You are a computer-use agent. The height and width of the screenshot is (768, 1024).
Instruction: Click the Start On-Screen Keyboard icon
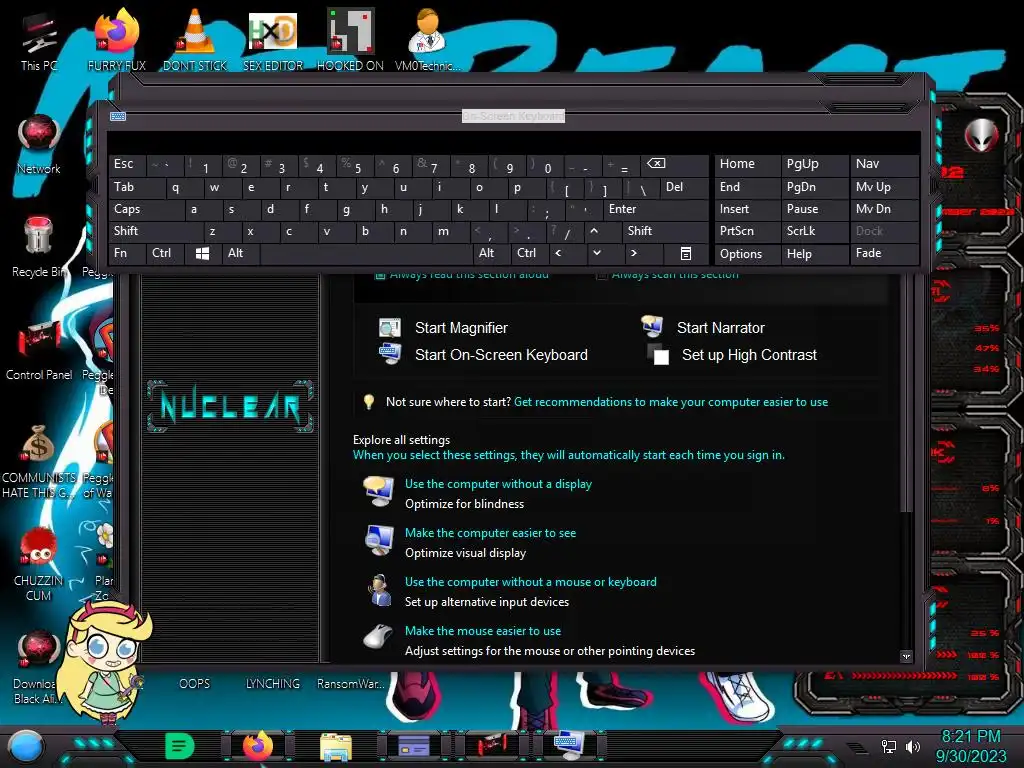(390, 354)
